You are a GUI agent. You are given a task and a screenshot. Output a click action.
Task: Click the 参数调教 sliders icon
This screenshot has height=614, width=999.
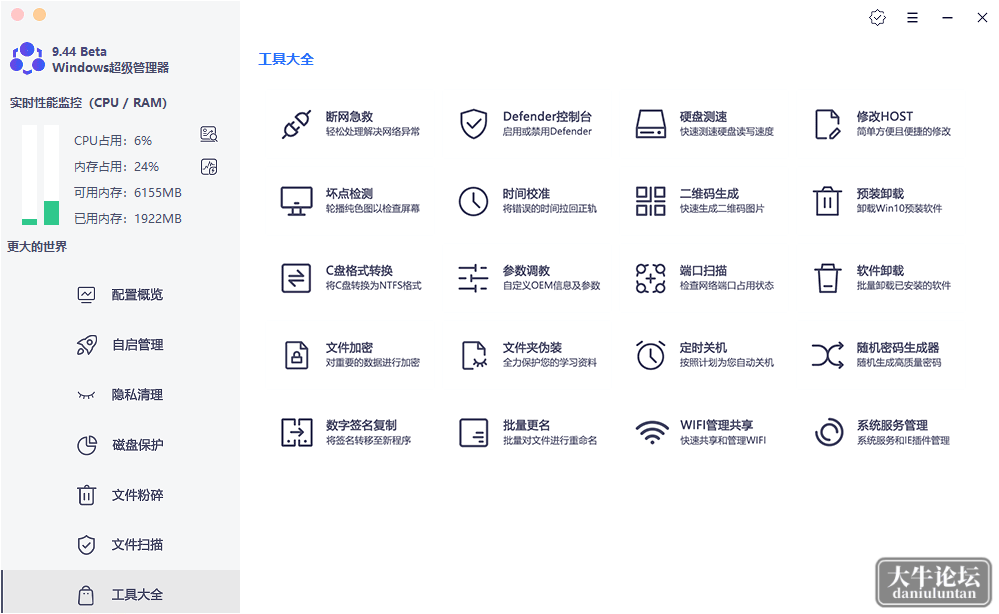pyautogui.click(x=473, y=278)
